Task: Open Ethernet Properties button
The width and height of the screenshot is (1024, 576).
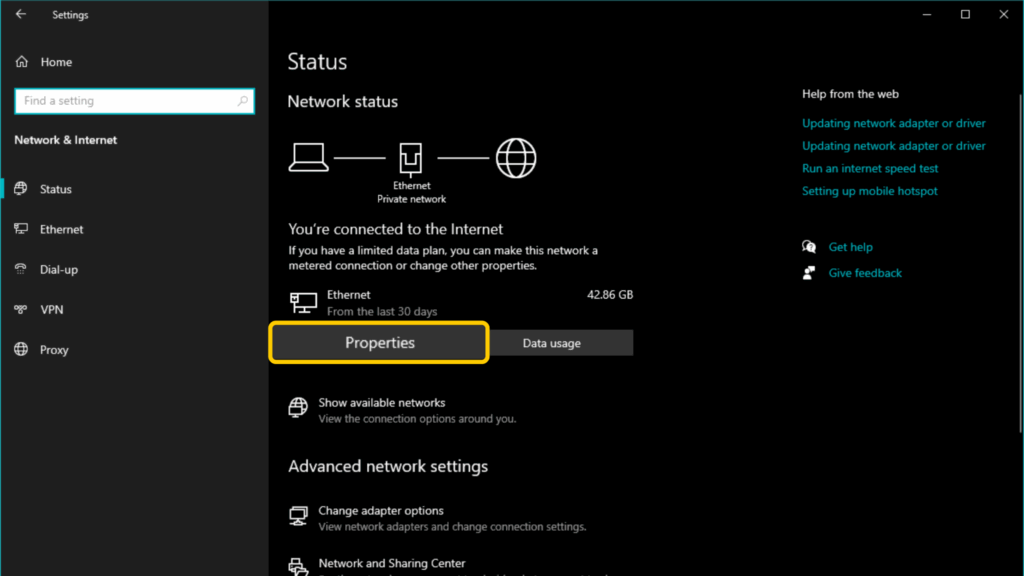Action: pyautogui.click(x=379, y=342)
